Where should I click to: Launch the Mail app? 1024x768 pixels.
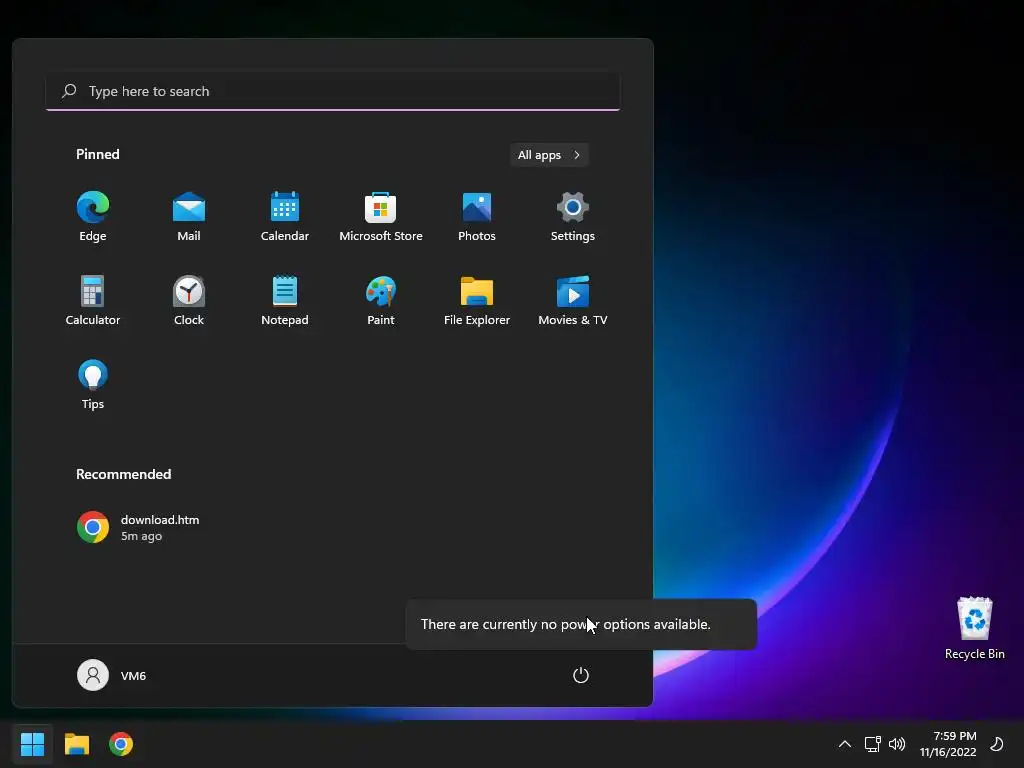tap(189, 217)
